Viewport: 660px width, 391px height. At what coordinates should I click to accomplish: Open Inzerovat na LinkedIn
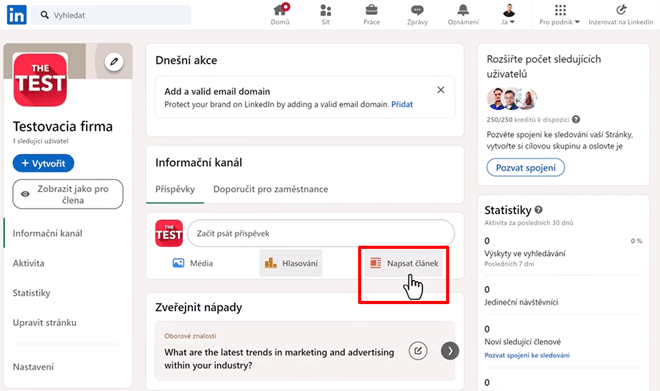coord(621,15)
